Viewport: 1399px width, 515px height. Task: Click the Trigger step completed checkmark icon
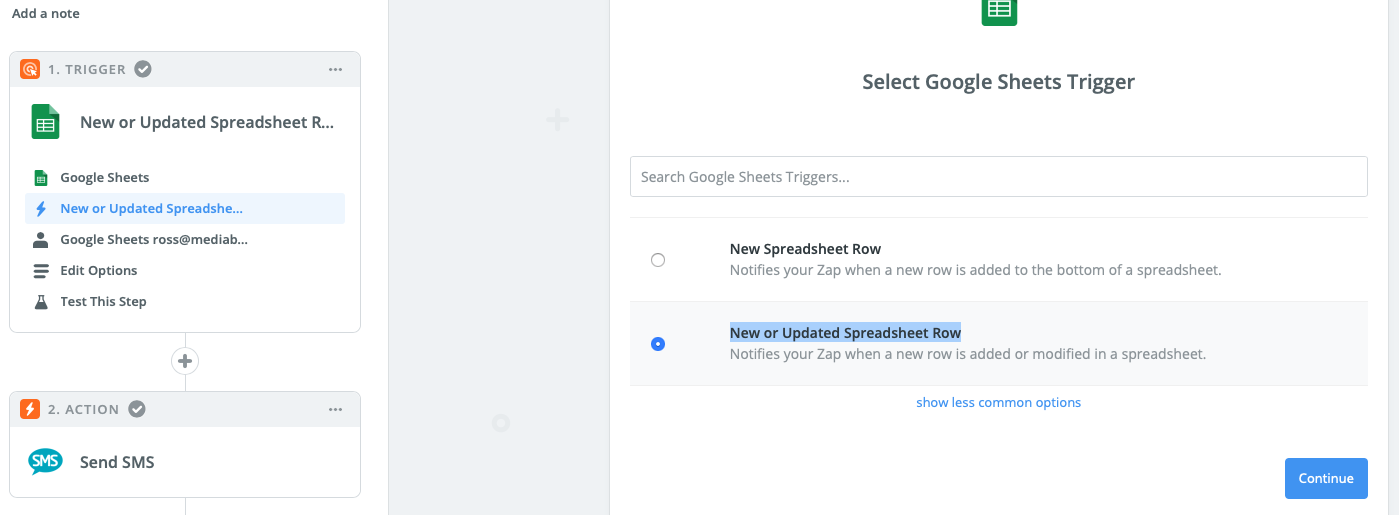click(x=143, y=69)
